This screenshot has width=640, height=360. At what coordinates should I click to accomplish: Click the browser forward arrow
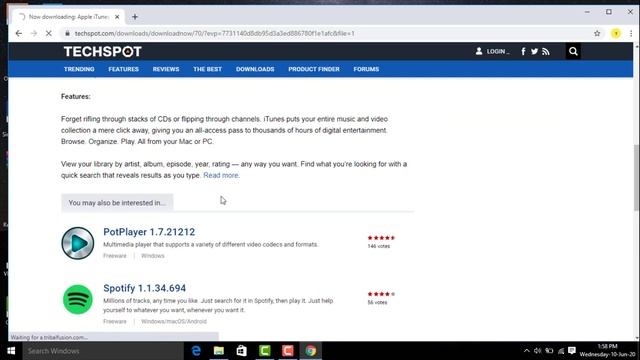33,33
